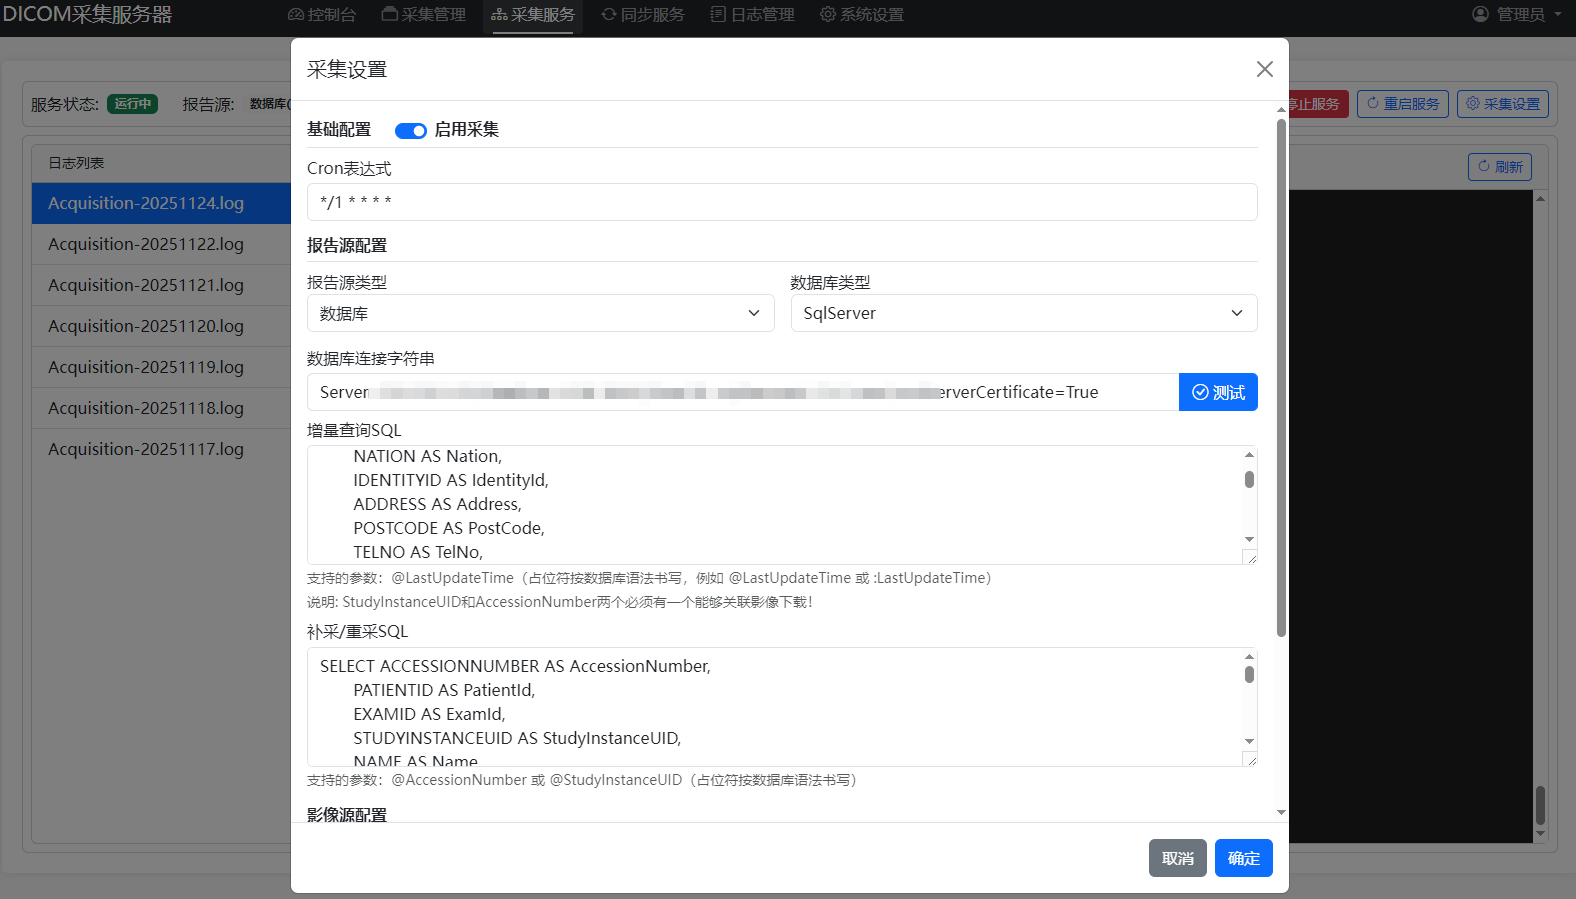Select Acquisition-20251118.log
The height and width of the screenshot is (899, 1576).
pos(161,408)
